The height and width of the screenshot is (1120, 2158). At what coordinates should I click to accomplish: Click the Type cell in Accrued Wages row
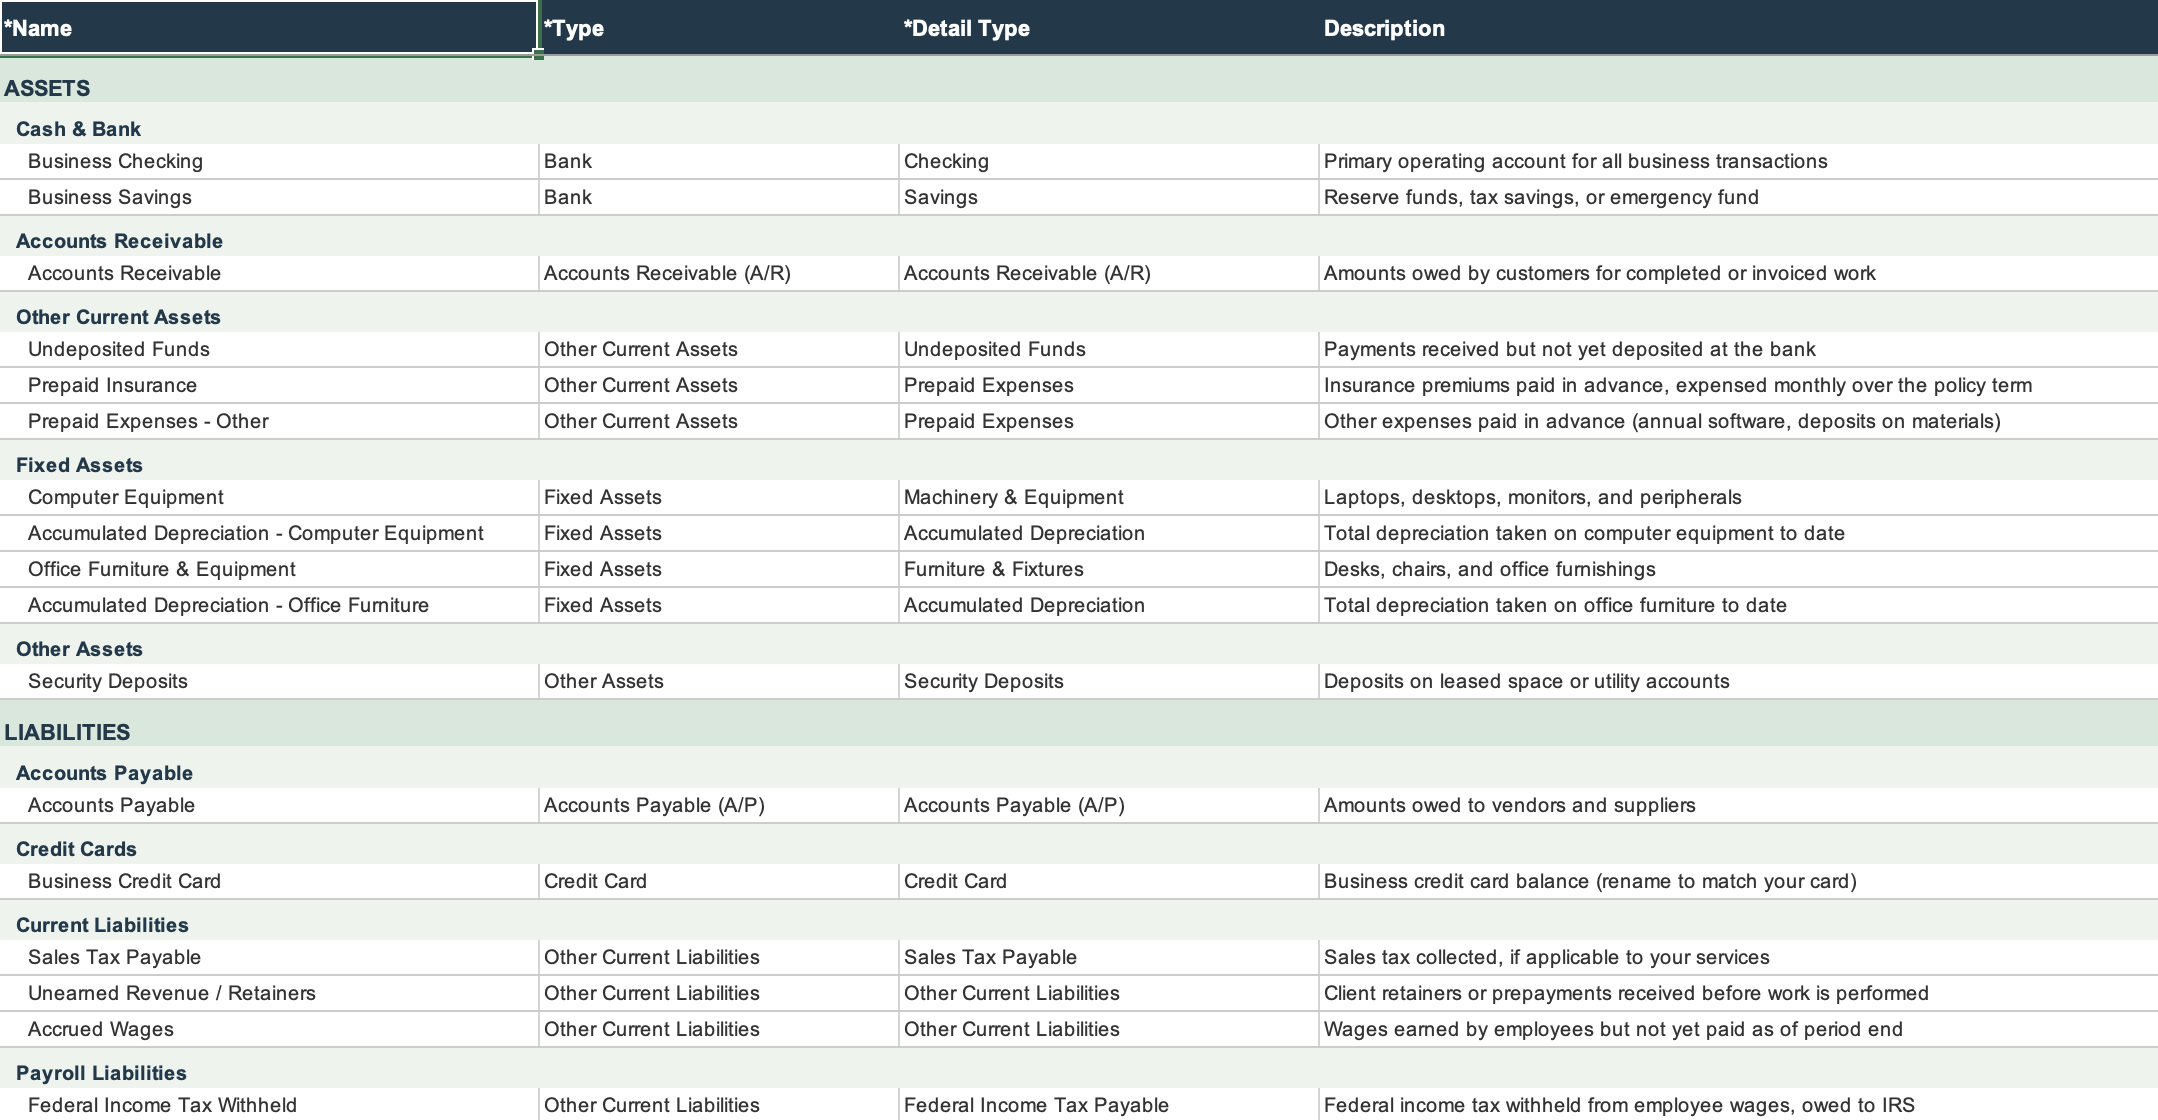pyautogui.click(x=719, y=1029)
